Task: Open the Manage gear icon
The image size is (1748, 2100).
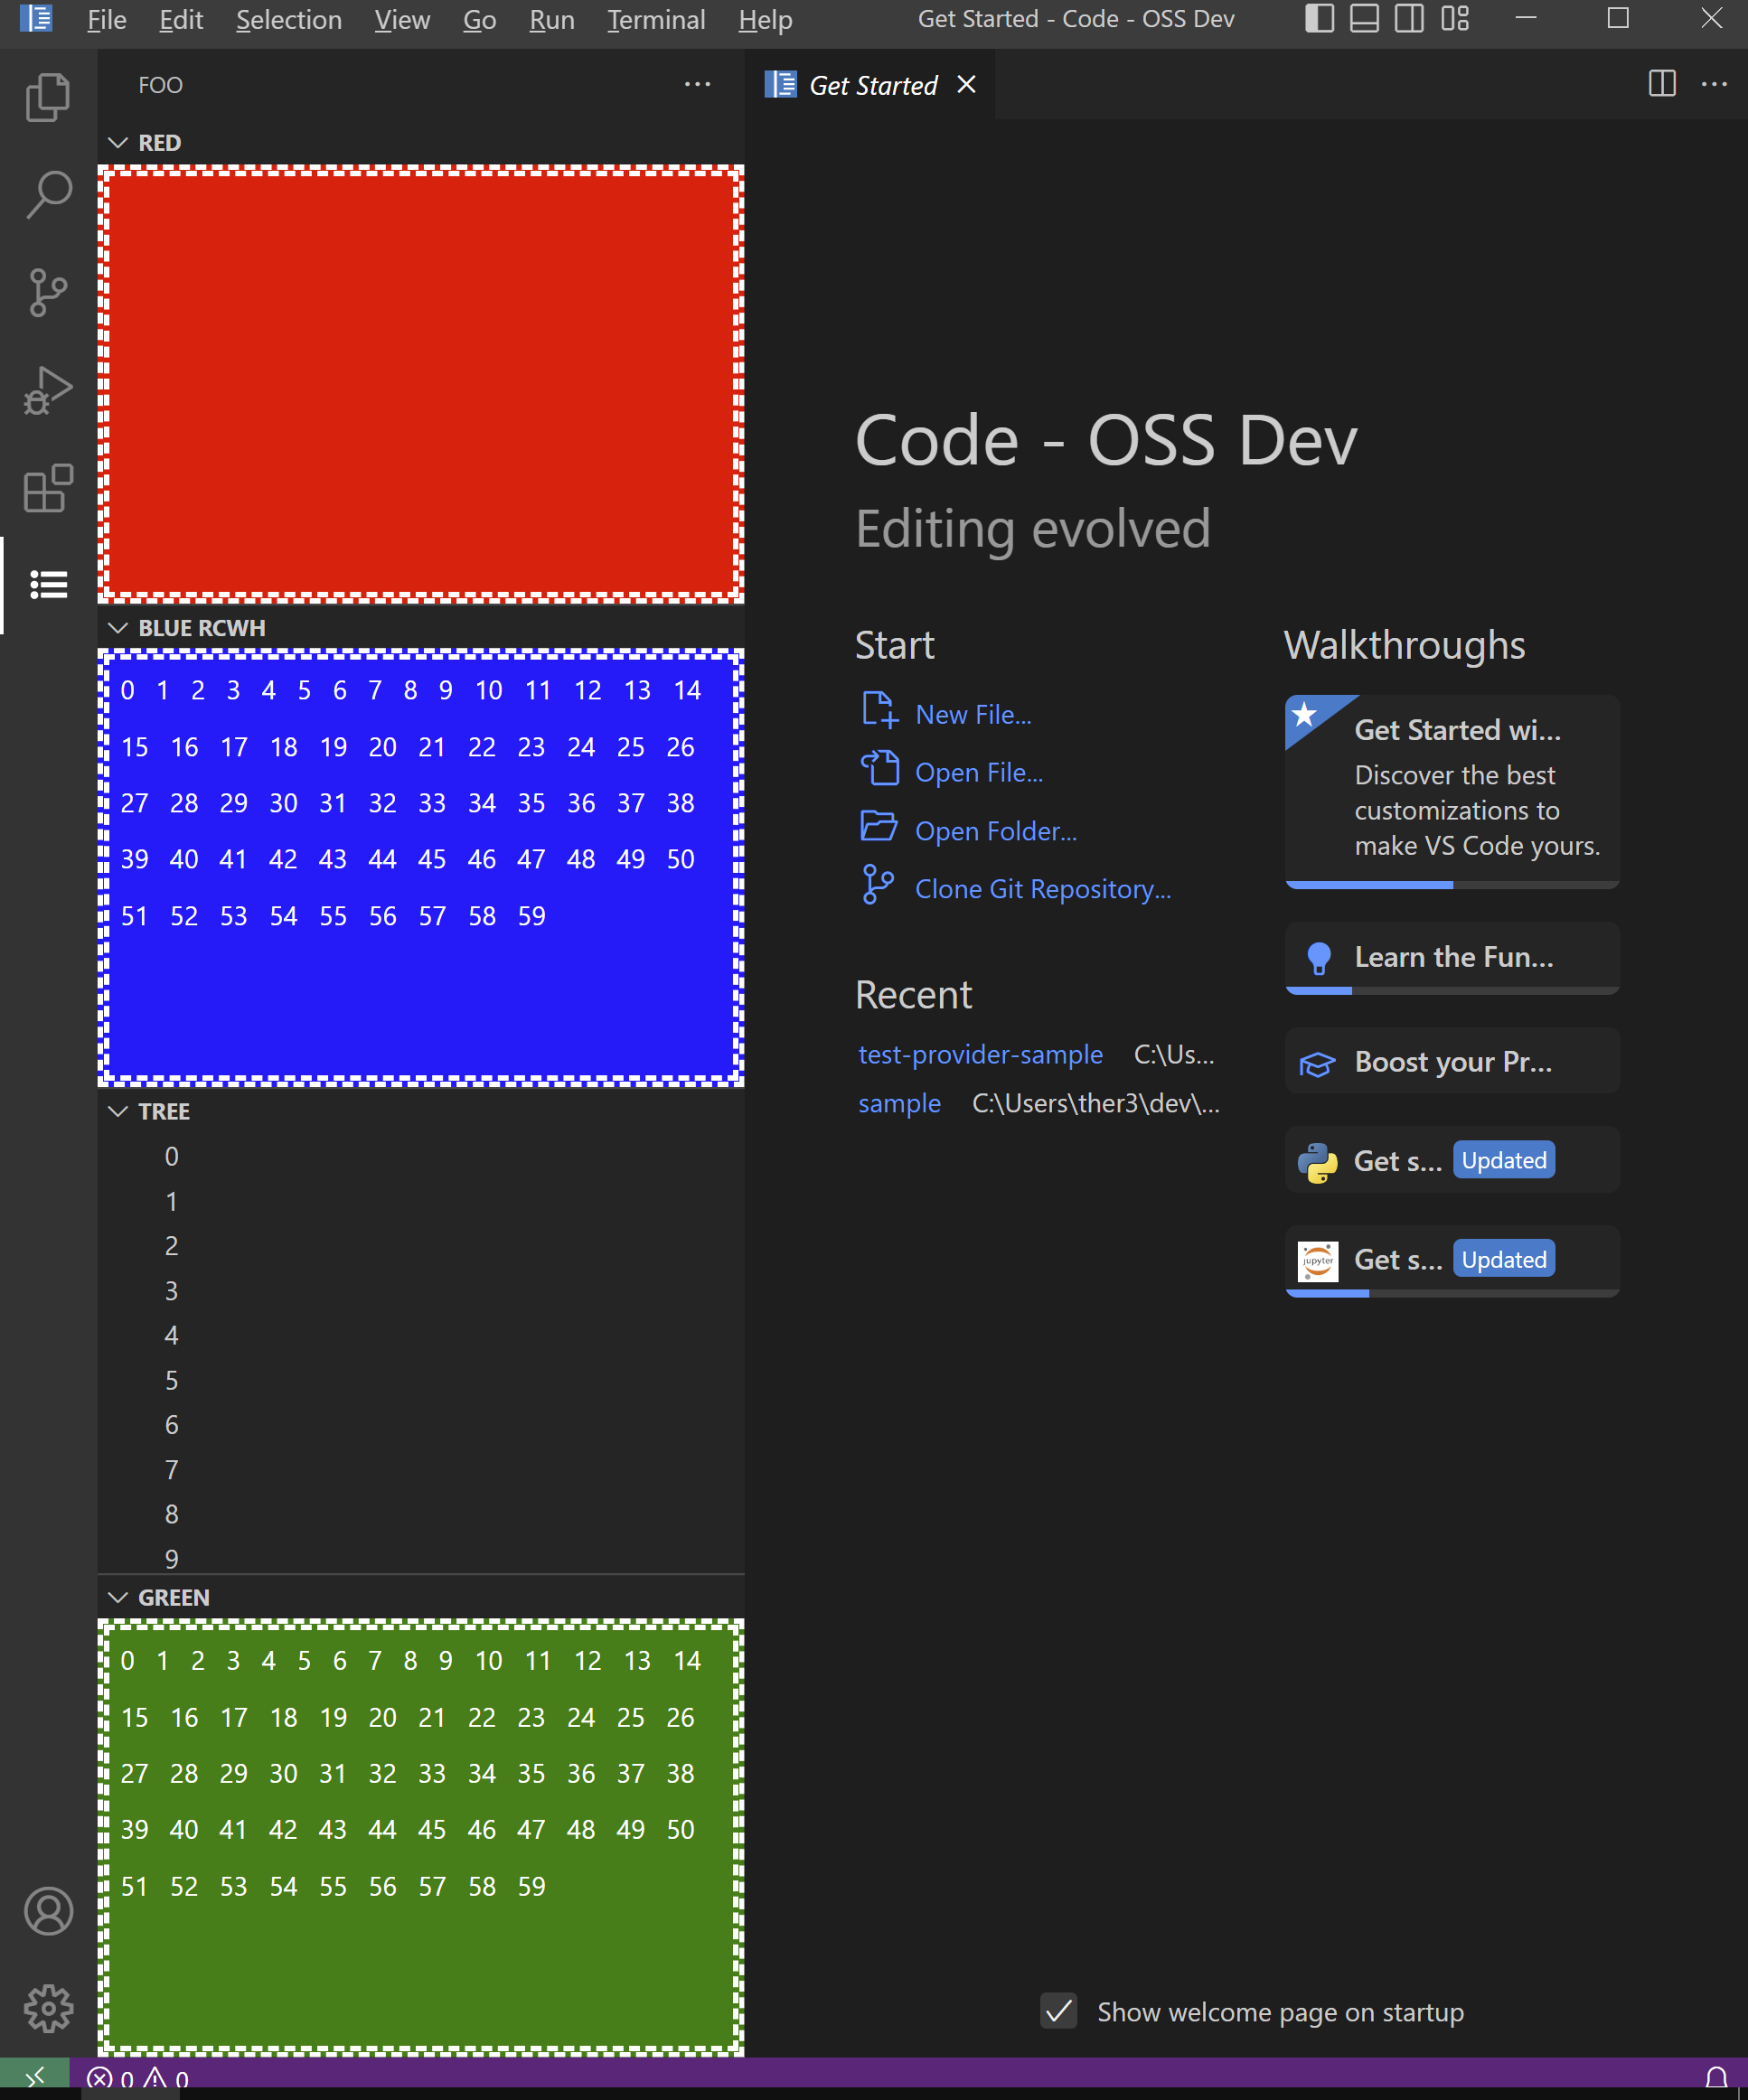Action: (x=48, y=2009)
